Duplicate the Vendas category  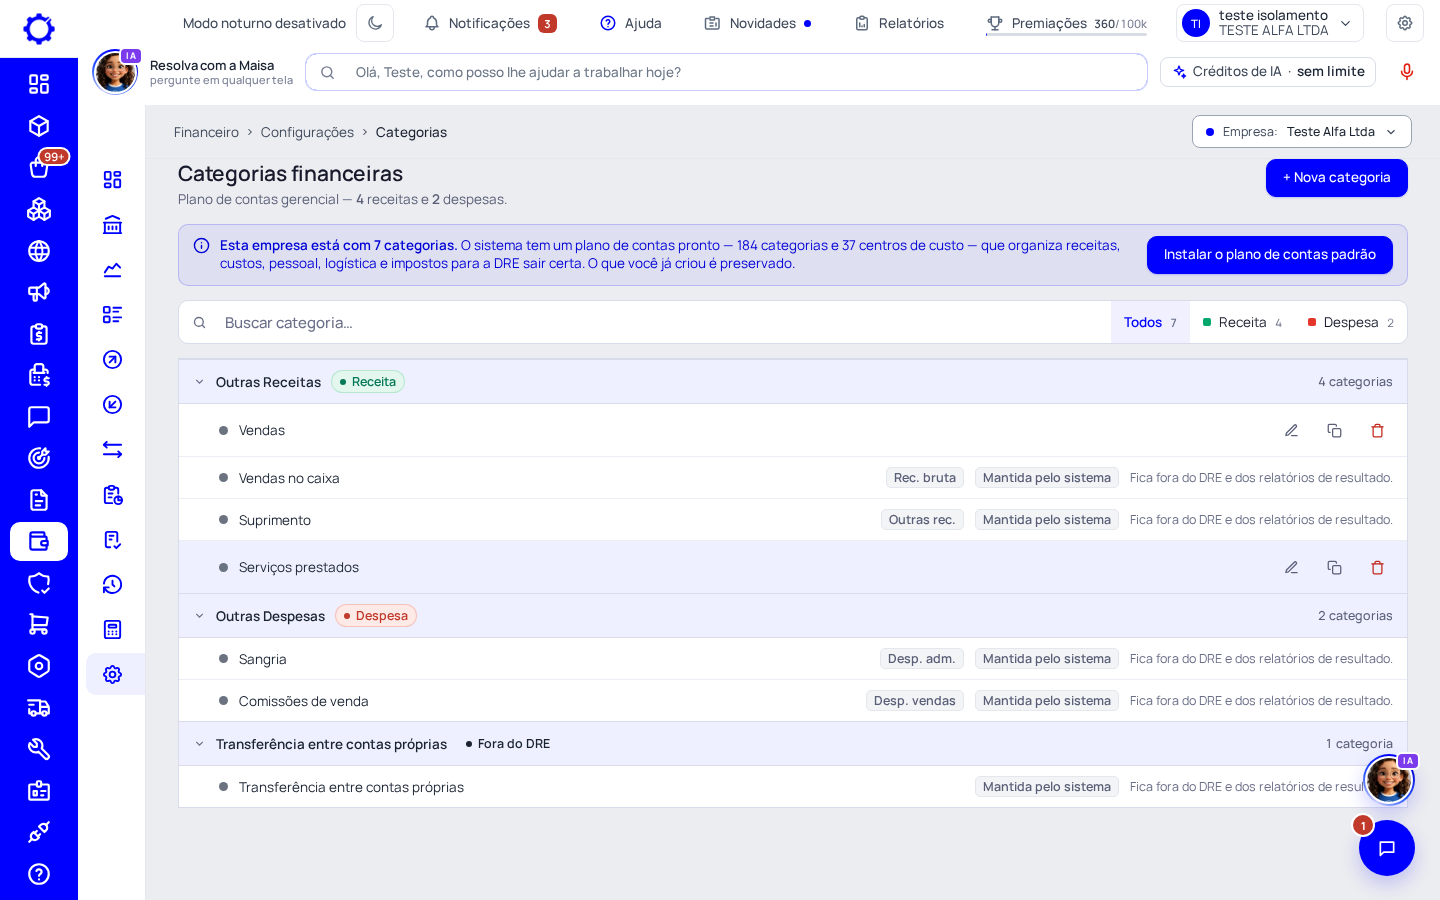[x=1334, y=430]
